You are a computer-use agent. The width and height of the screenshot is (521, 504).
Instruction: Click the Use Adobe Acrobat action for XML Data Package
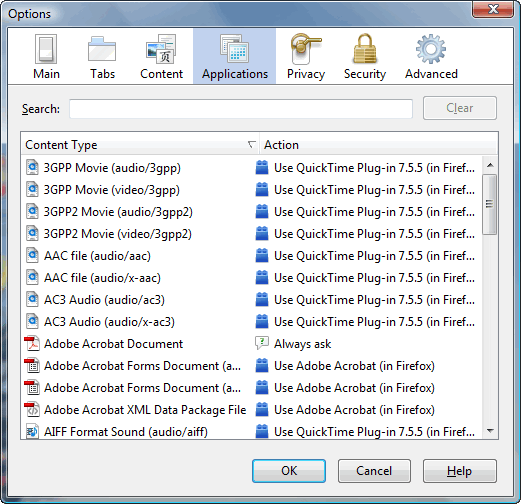(x=354, y=410)
